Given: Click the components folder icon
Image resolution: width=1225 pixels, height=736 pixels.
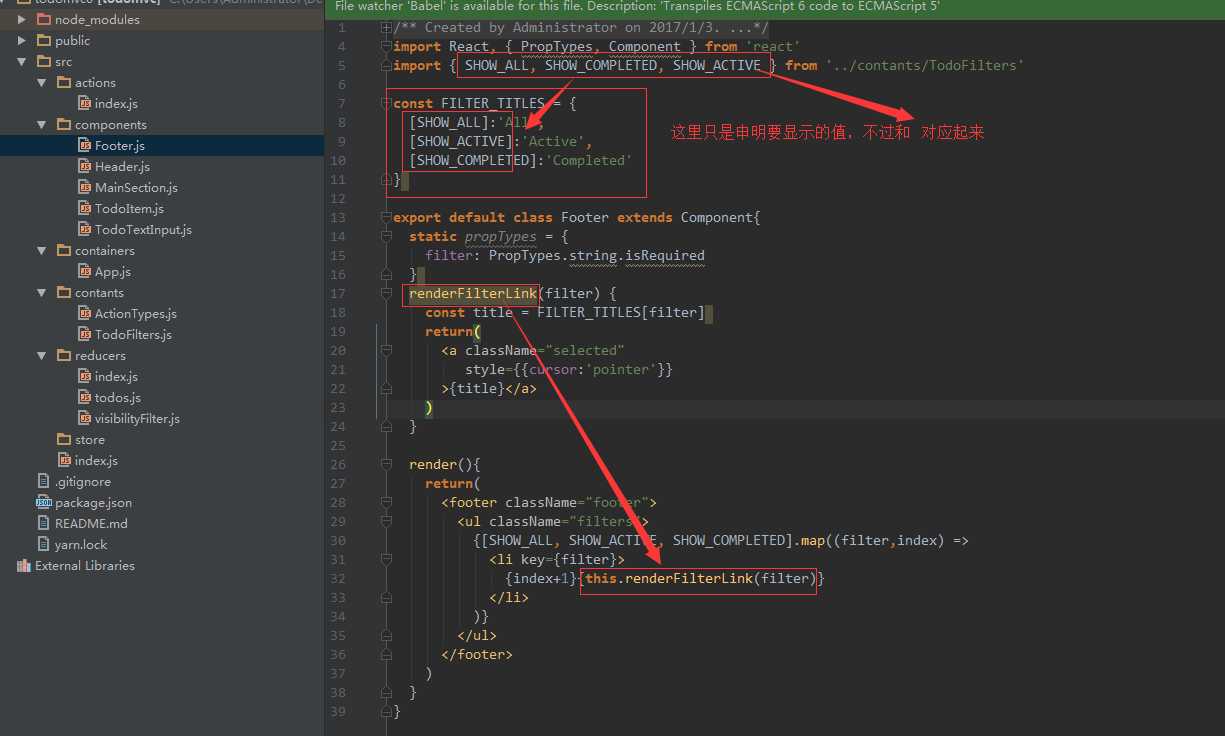Looking at the screenshot, I should [65, 124].
